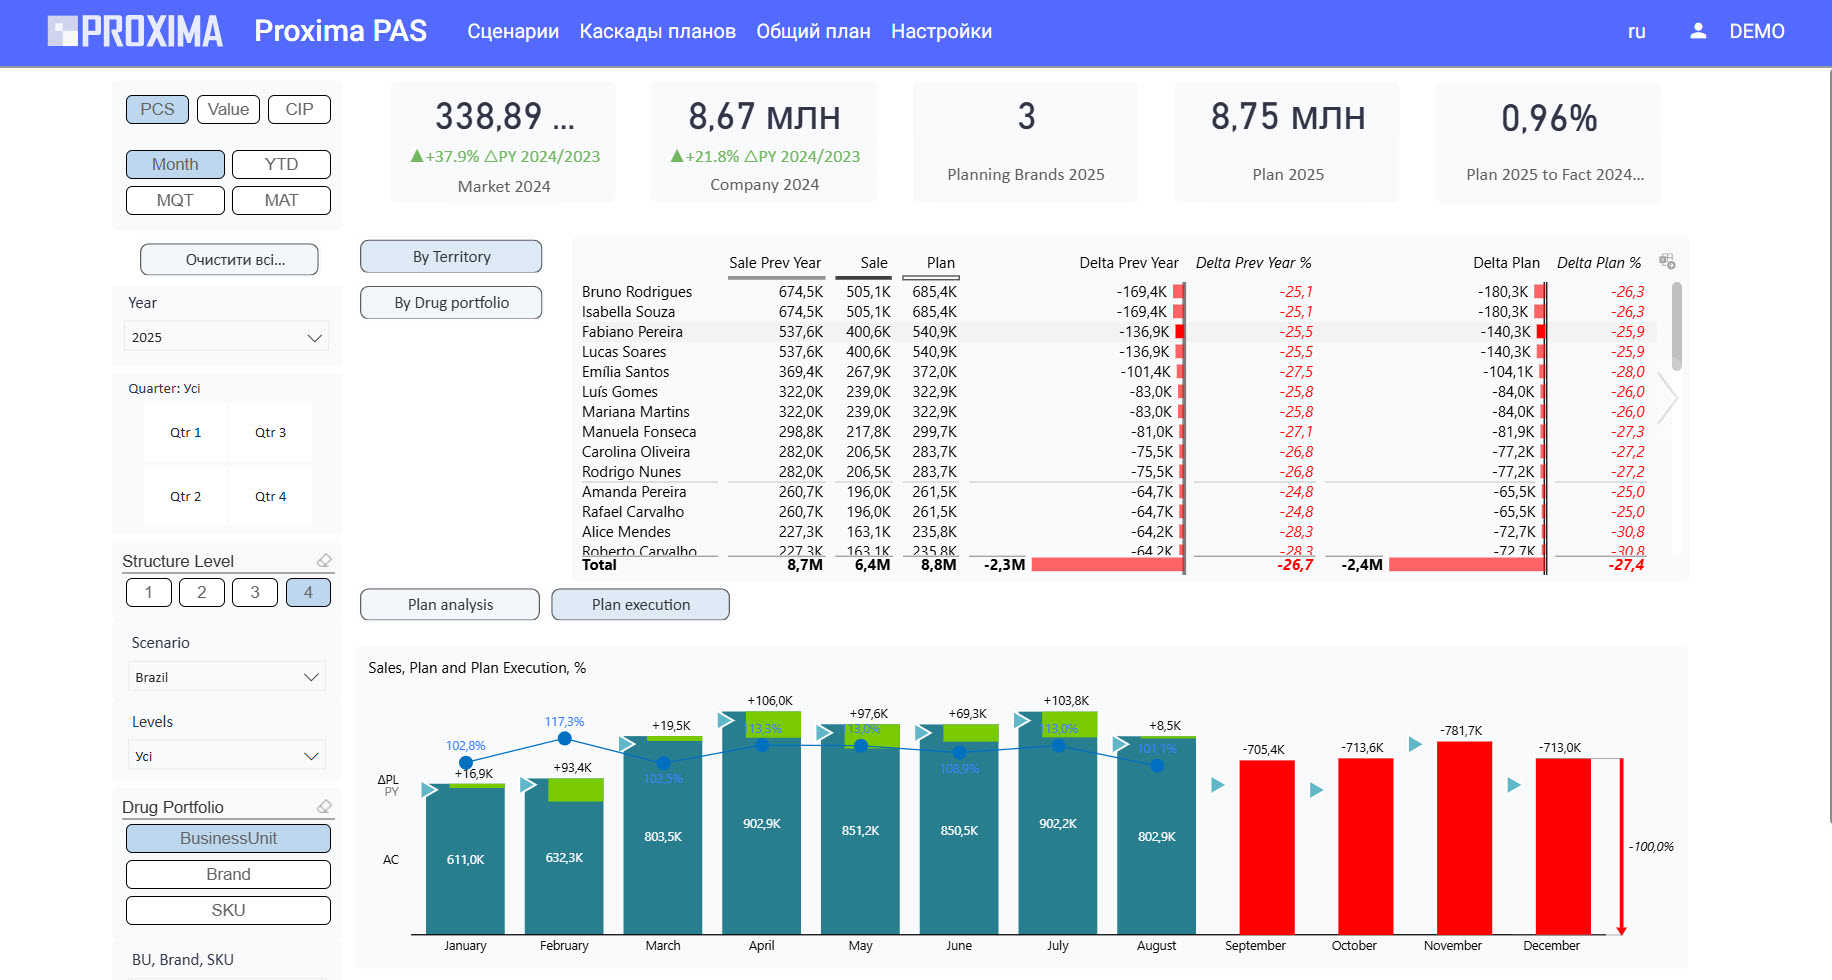Image resolution: width=1832 pixels, height=980 pixels.
Task: Go to Настройки in the top navigation
Action: click(941, 31)
